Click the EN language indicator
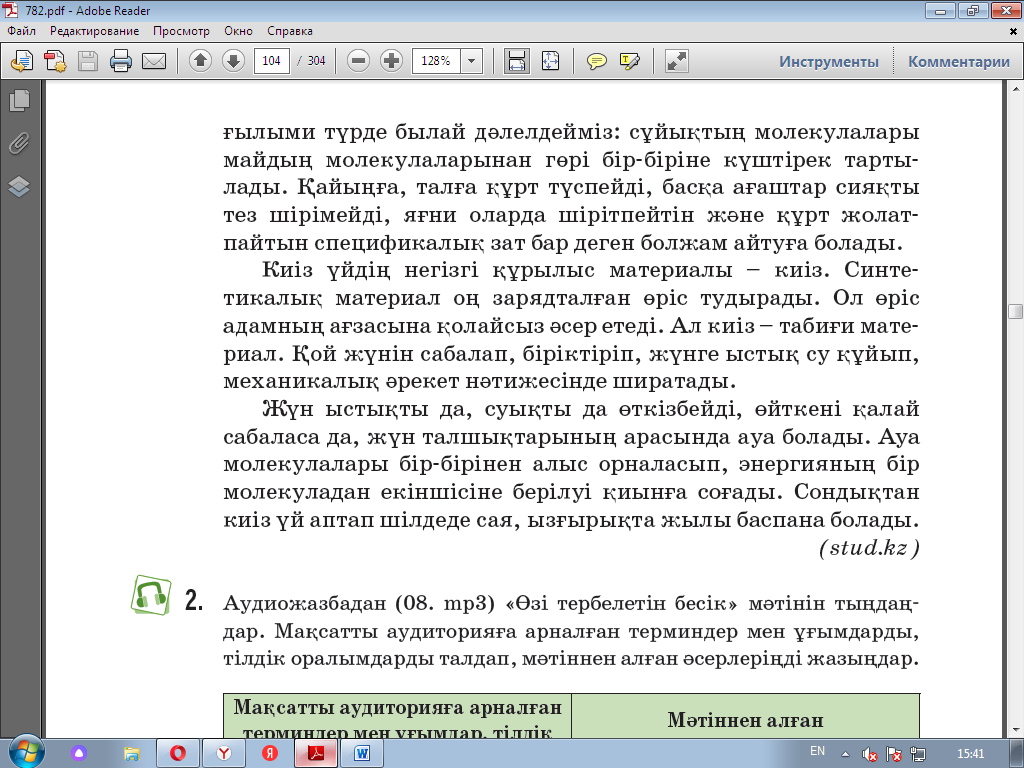1024x768 pixels. 817,751
